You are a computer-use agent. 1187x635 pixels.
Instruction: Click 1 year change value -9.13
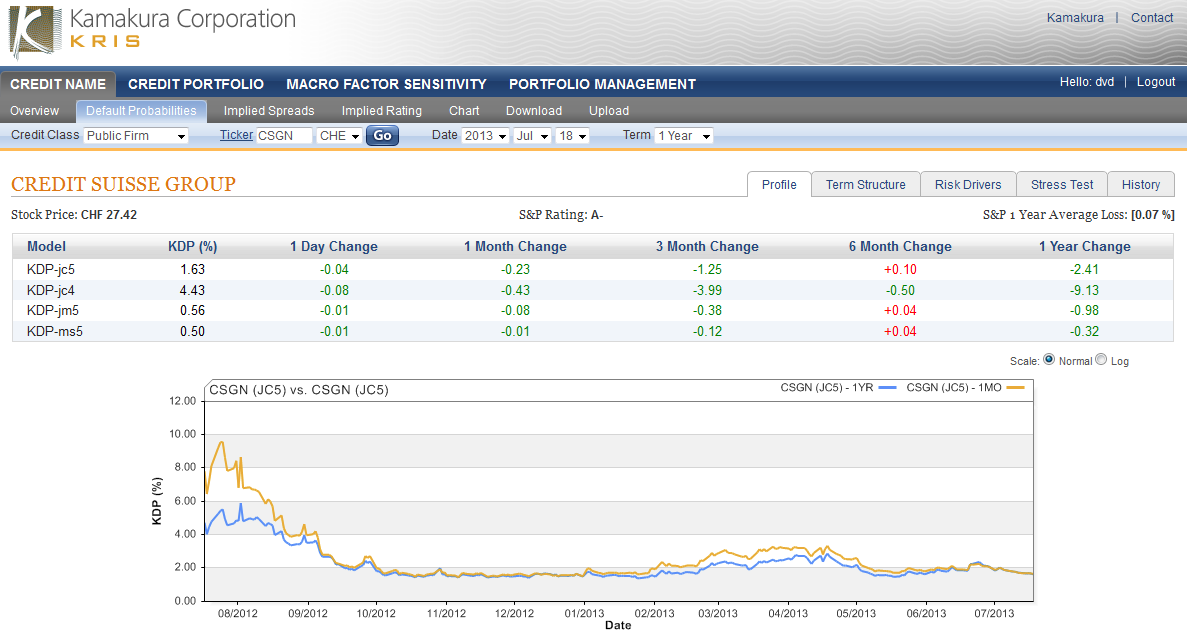[1085, 290]
